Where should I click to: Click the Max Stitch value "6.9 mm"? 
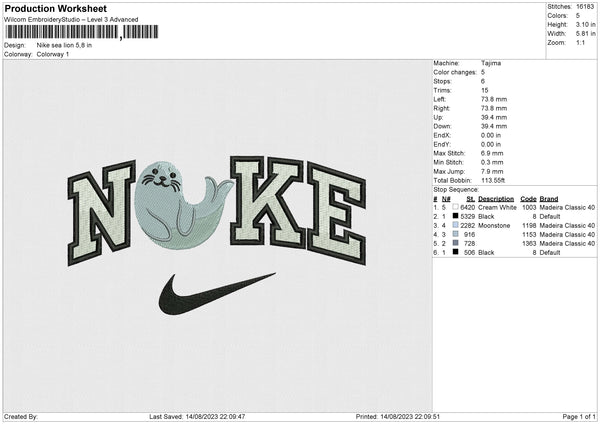[492, 153]
